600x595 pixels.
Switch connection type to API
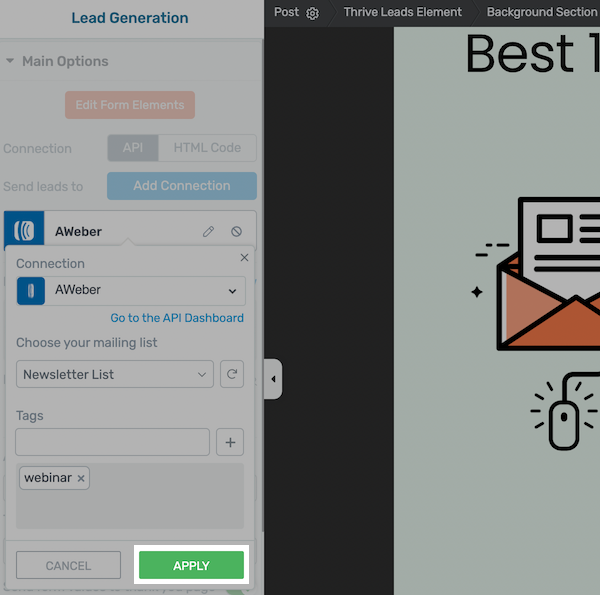pos(133,148)
